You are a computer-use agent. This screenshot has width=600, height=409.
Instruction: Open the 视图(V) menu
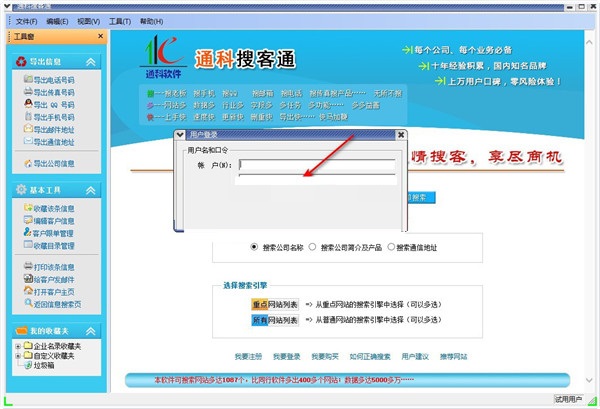88,21
